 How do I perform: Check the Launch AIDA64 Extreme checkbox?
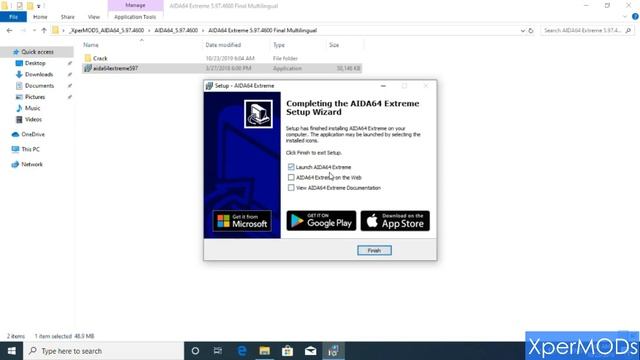click(x=291, y=167)
